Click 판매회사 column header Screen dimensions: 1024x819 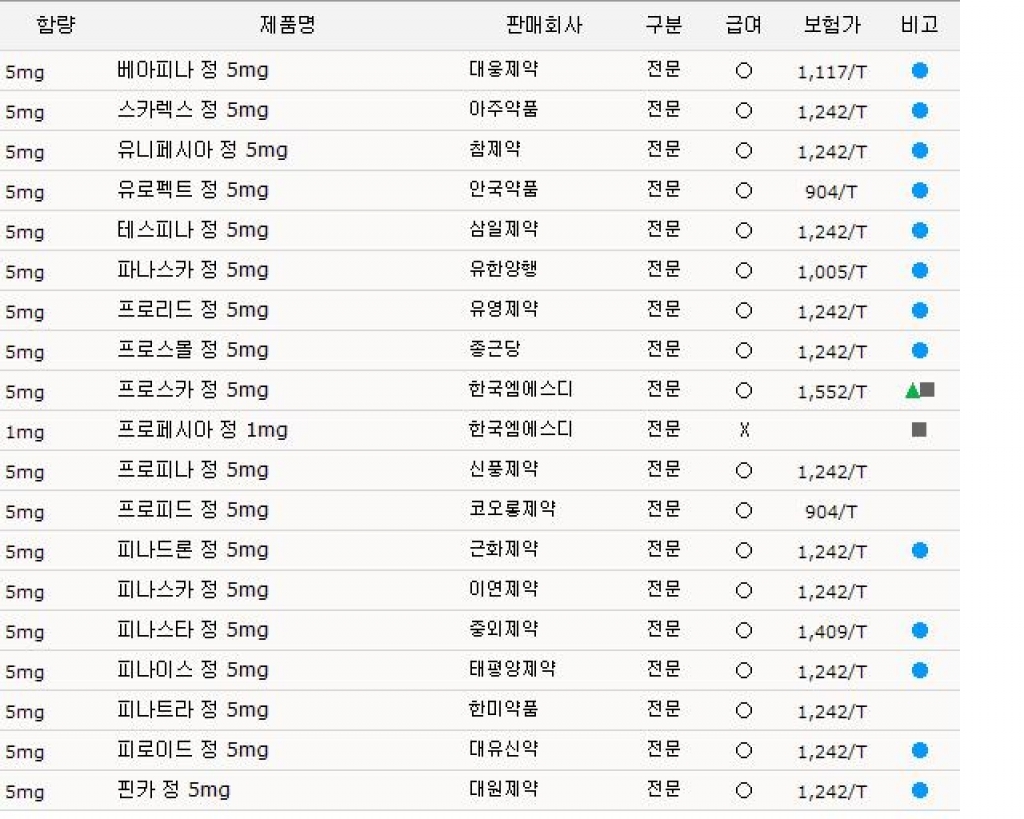click(x=543, y=25)
